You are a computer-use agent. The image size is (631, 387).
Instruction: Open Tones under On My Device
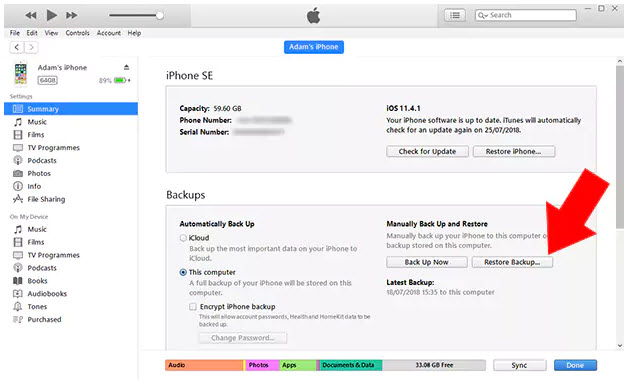[x=37, y=307]
